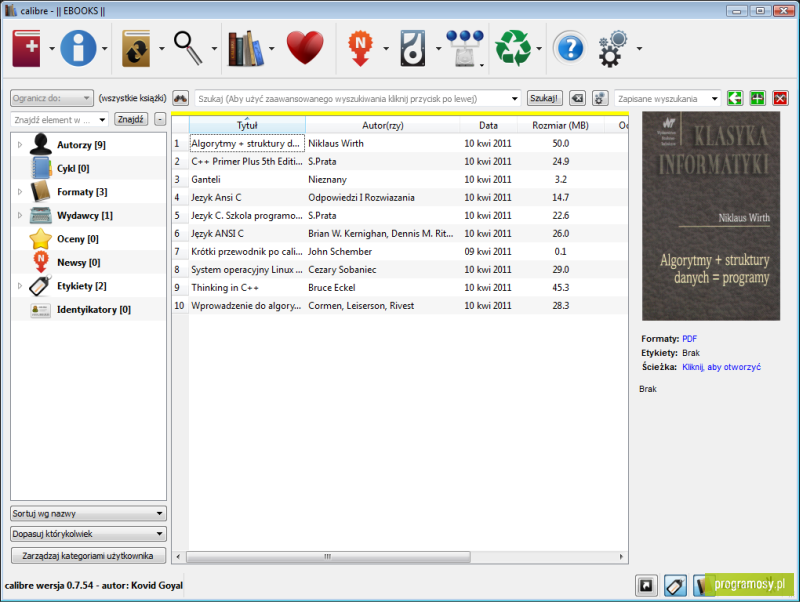Click save current search green plus icon

pyautogui.click(x=758, y=98)
